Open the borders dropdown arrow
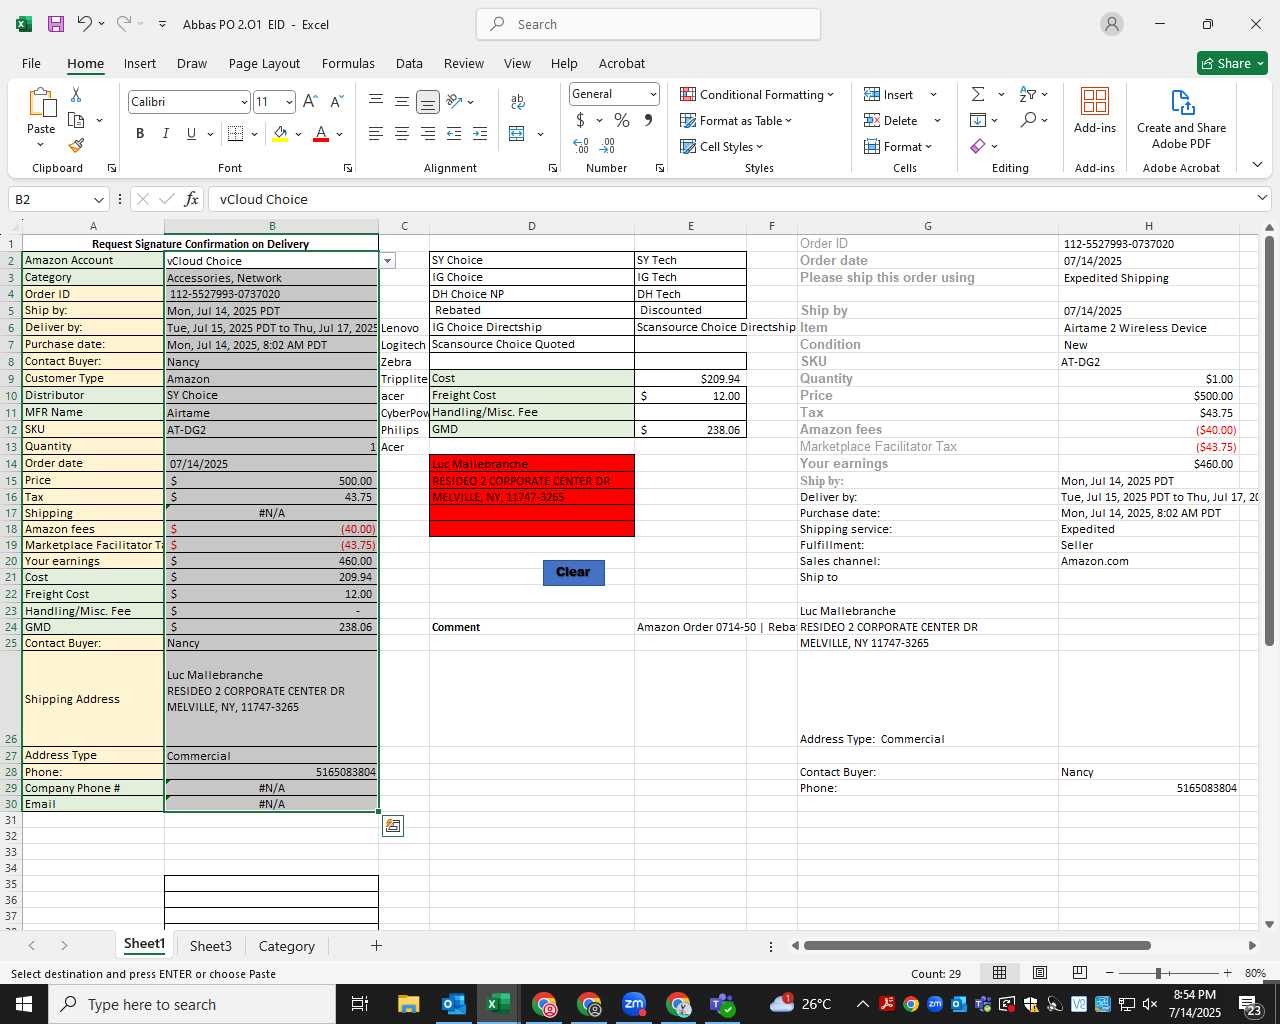 point(254,134)
